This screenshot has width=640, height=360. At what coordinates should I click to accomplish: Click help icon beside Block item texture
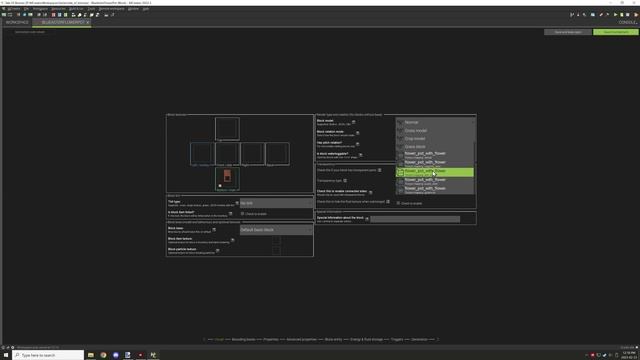coord(232,240)
